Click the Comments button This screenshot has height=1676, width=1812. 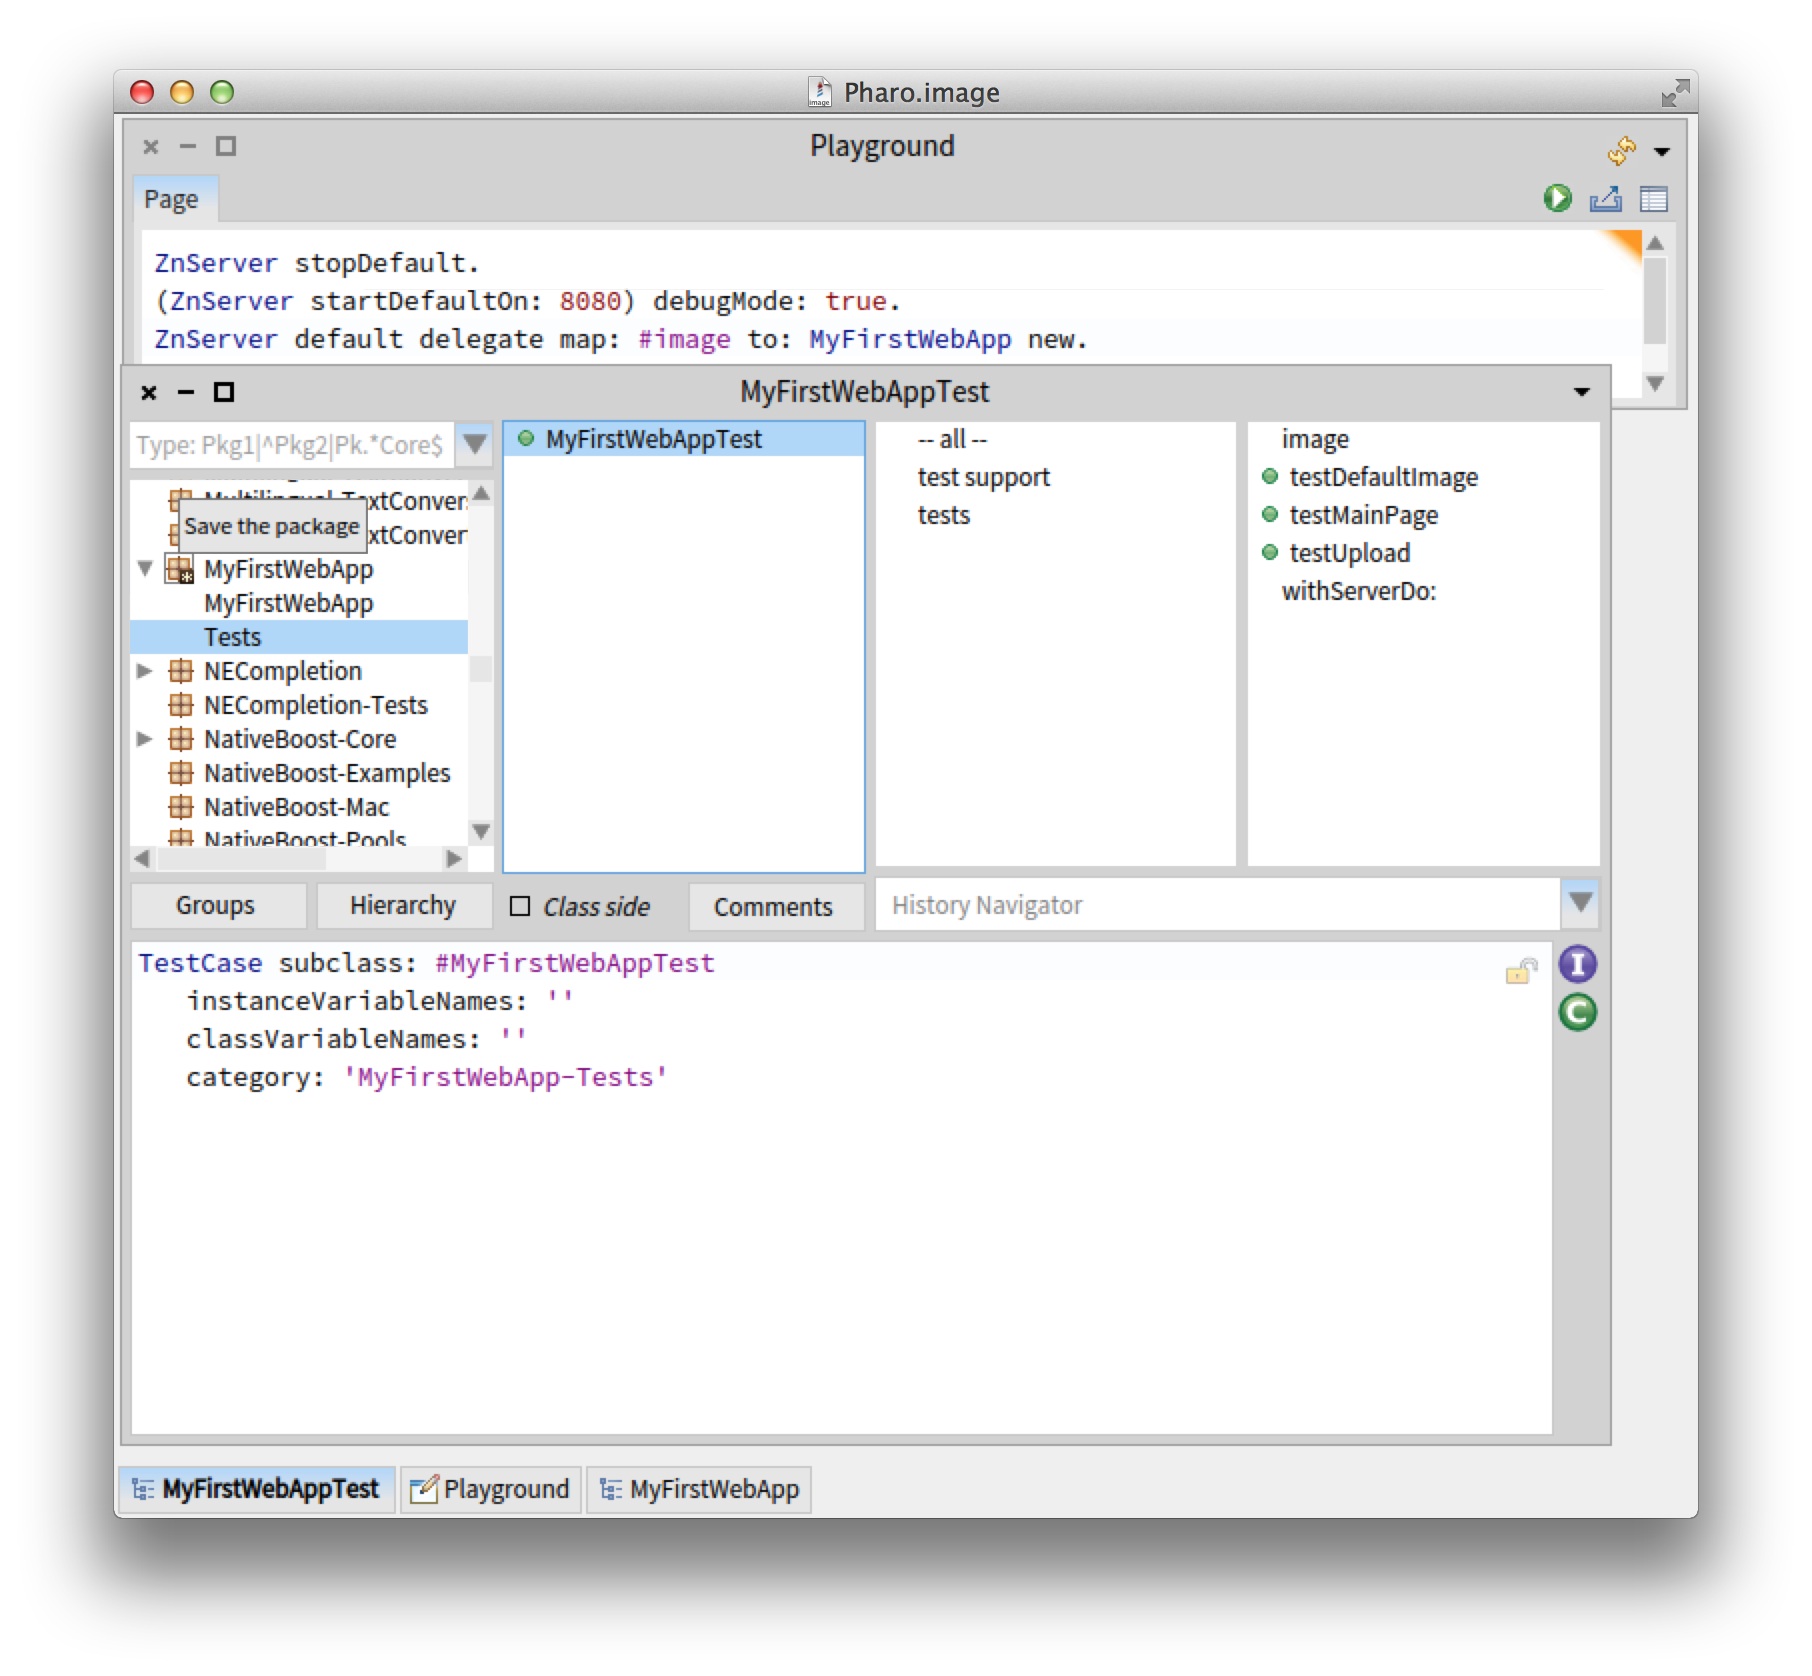click(x=773, y=906)
